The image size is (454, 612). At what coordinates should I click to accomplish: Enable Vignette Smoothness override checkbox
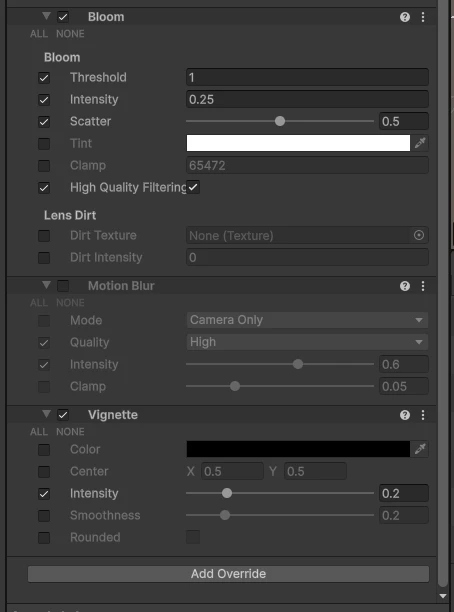(x=44, y=516)
